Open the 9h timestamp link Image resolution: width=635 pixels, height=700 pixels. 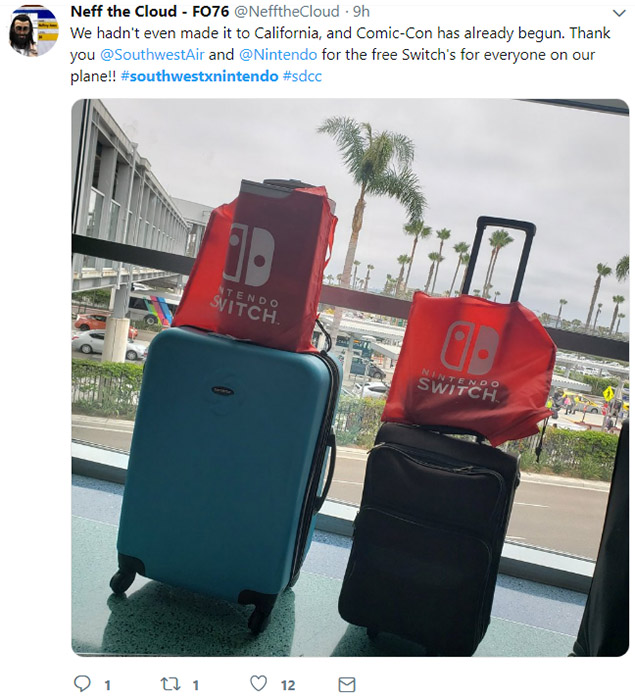361,11
